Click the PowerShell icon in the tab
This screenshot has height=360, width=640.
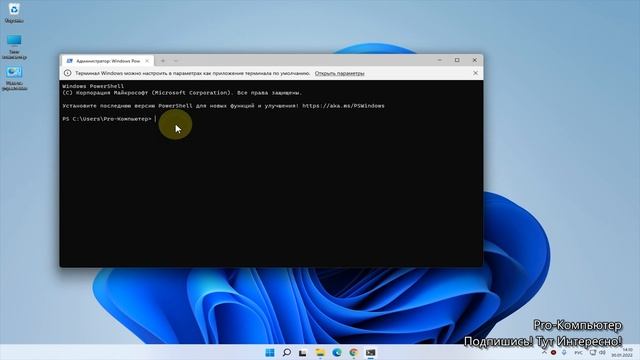[69, 61]
